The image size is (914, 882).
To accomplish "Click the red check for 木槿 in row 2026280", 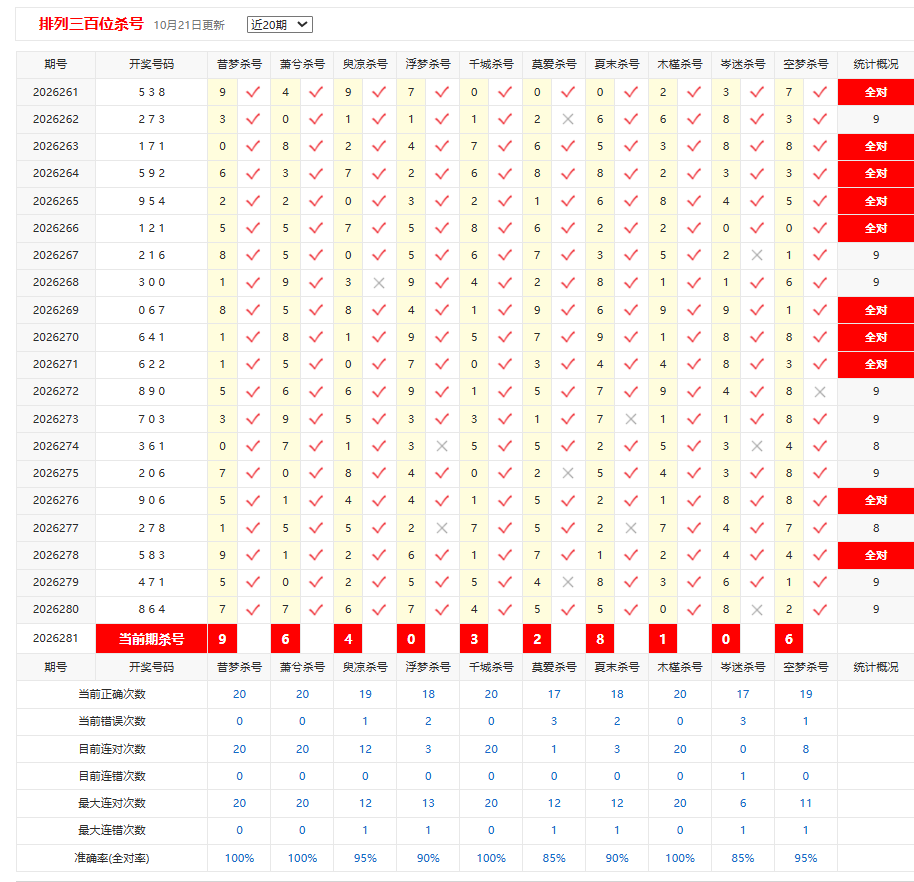I will [694, 609].
